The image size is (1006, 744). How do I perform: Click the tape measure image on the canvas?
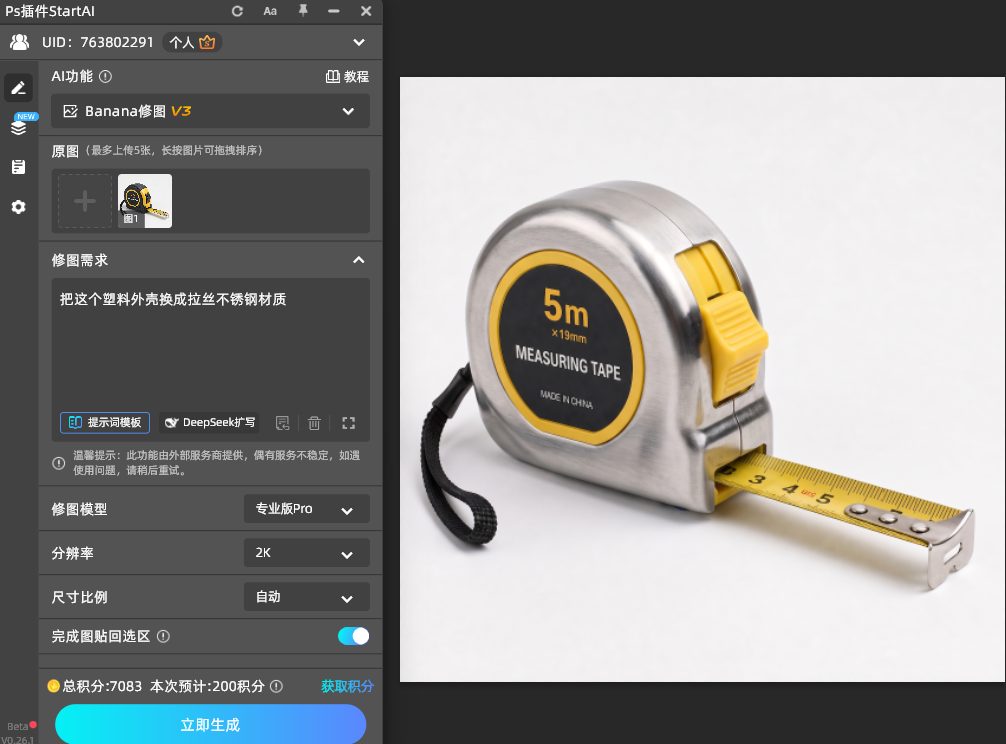pos(702,380)
